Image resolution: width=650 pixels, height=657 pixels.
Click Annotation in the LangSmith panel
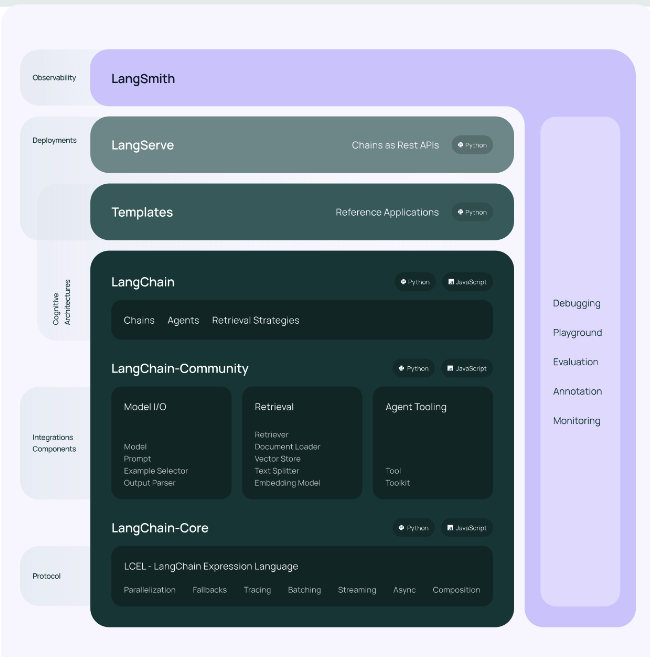577,391
